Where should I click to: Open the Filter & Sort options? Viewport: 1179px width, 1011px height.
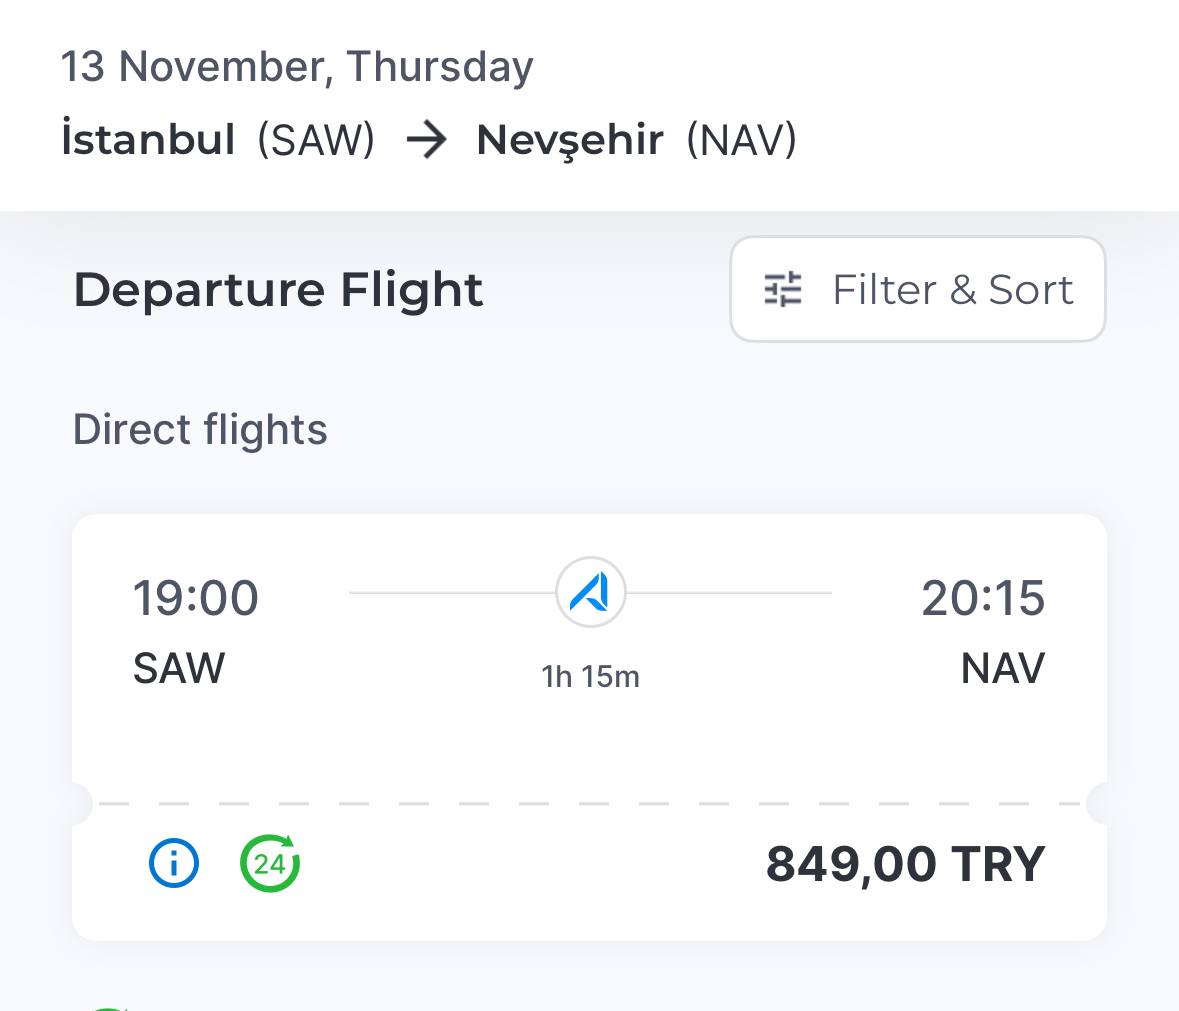pos(917,290)
